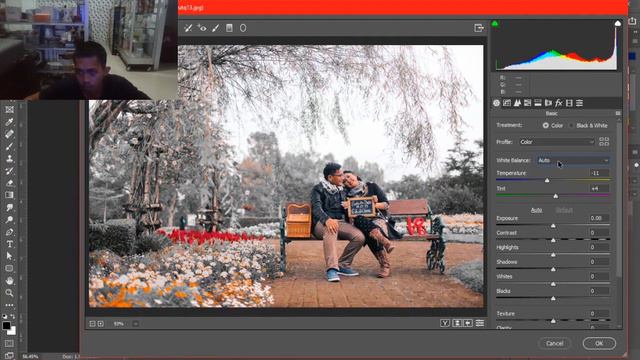This screenshot has width=640, height=360.
Task: Open the Split Toning panel tab
Action: pos(538,103)
